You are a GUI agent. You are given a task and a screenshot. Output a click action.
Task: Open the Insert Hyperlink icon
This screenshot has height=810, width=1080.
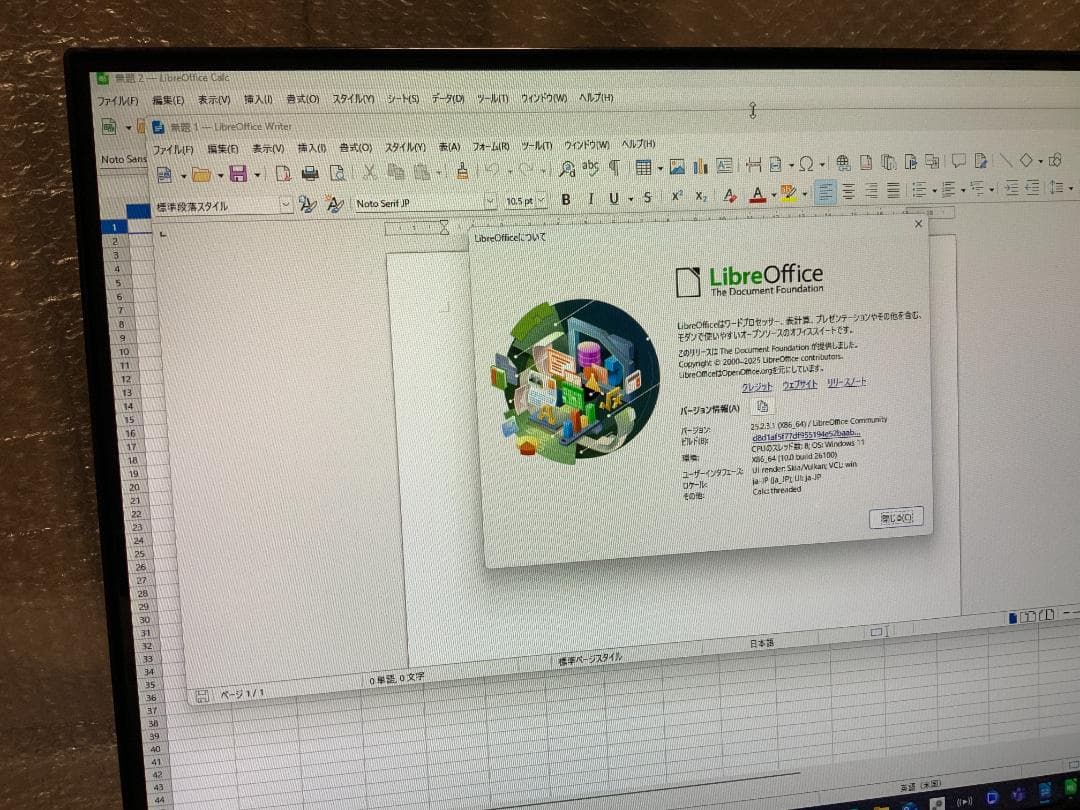coord(842,161)
